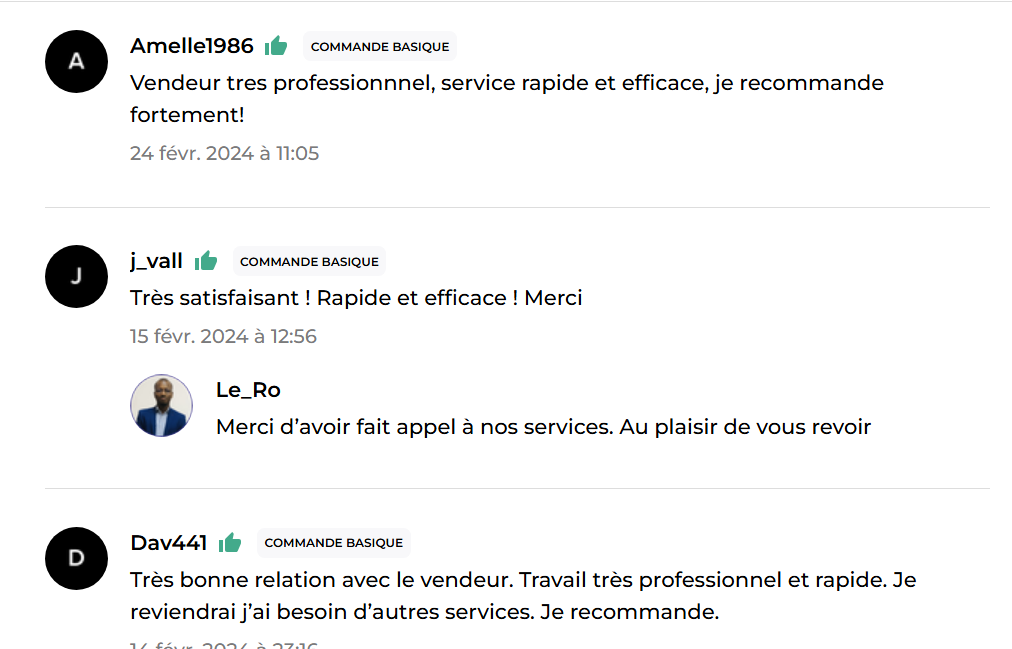
Task: Open Dav441's round avatar with letter D
Action: [76, 558]
